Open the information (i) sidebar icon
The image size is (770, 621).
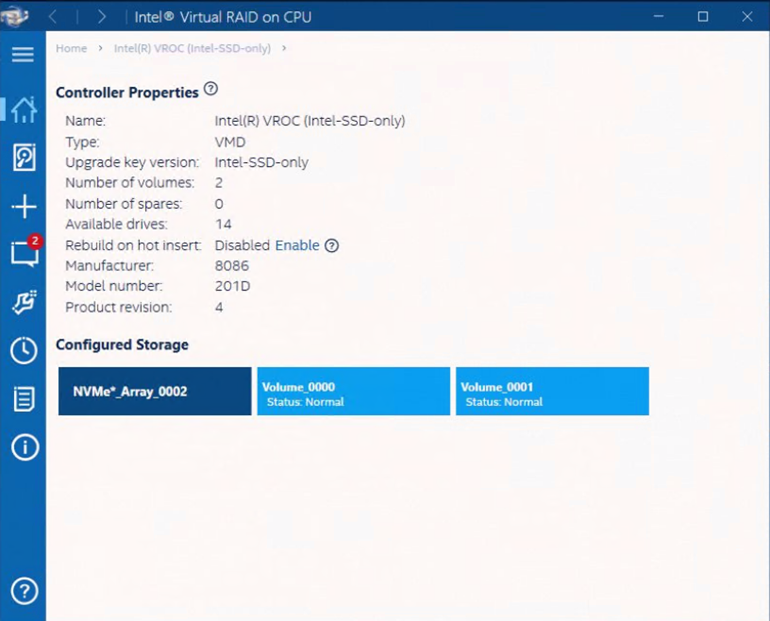pyautogui.click(x=23, y=447)
